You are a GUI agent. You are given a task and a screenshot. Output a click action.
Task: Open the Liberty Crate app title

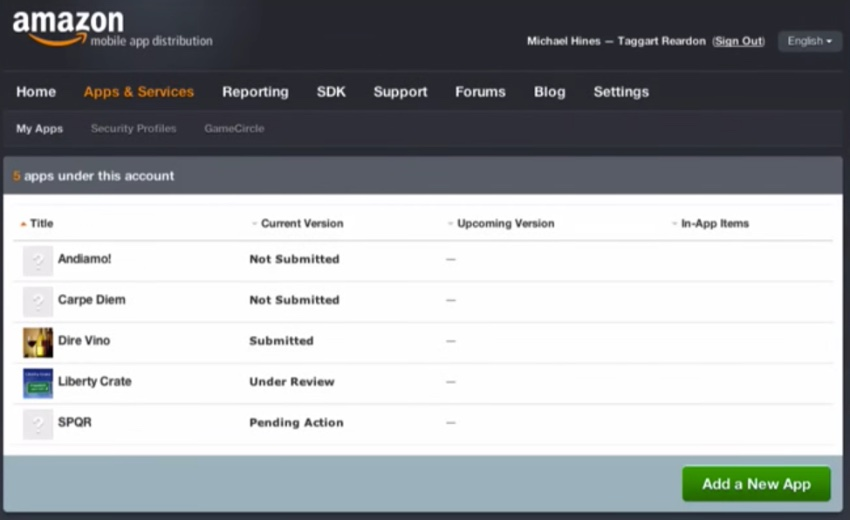95,381
